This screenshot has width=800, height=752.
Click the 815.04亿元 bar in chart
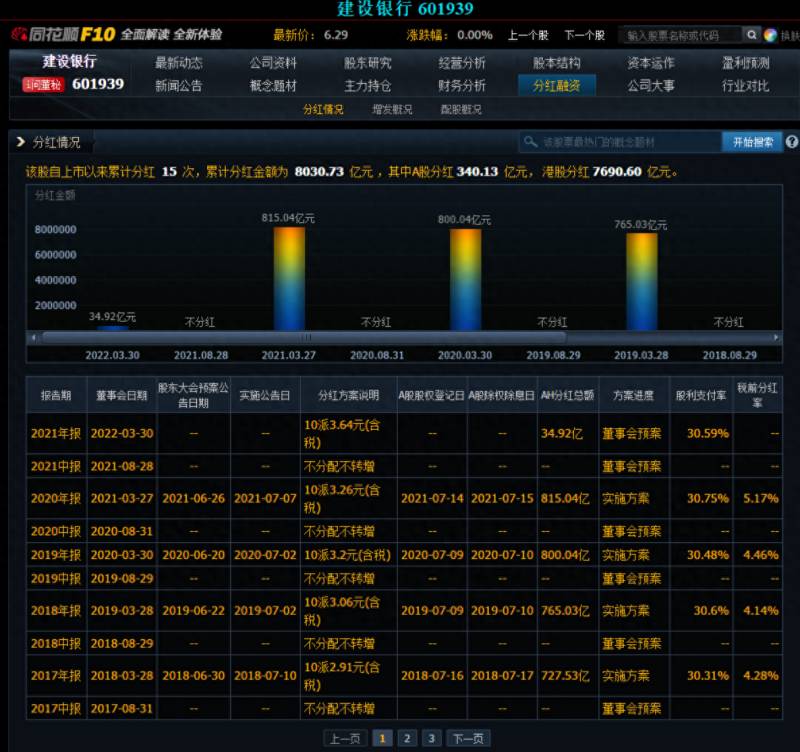click(289, 279)
